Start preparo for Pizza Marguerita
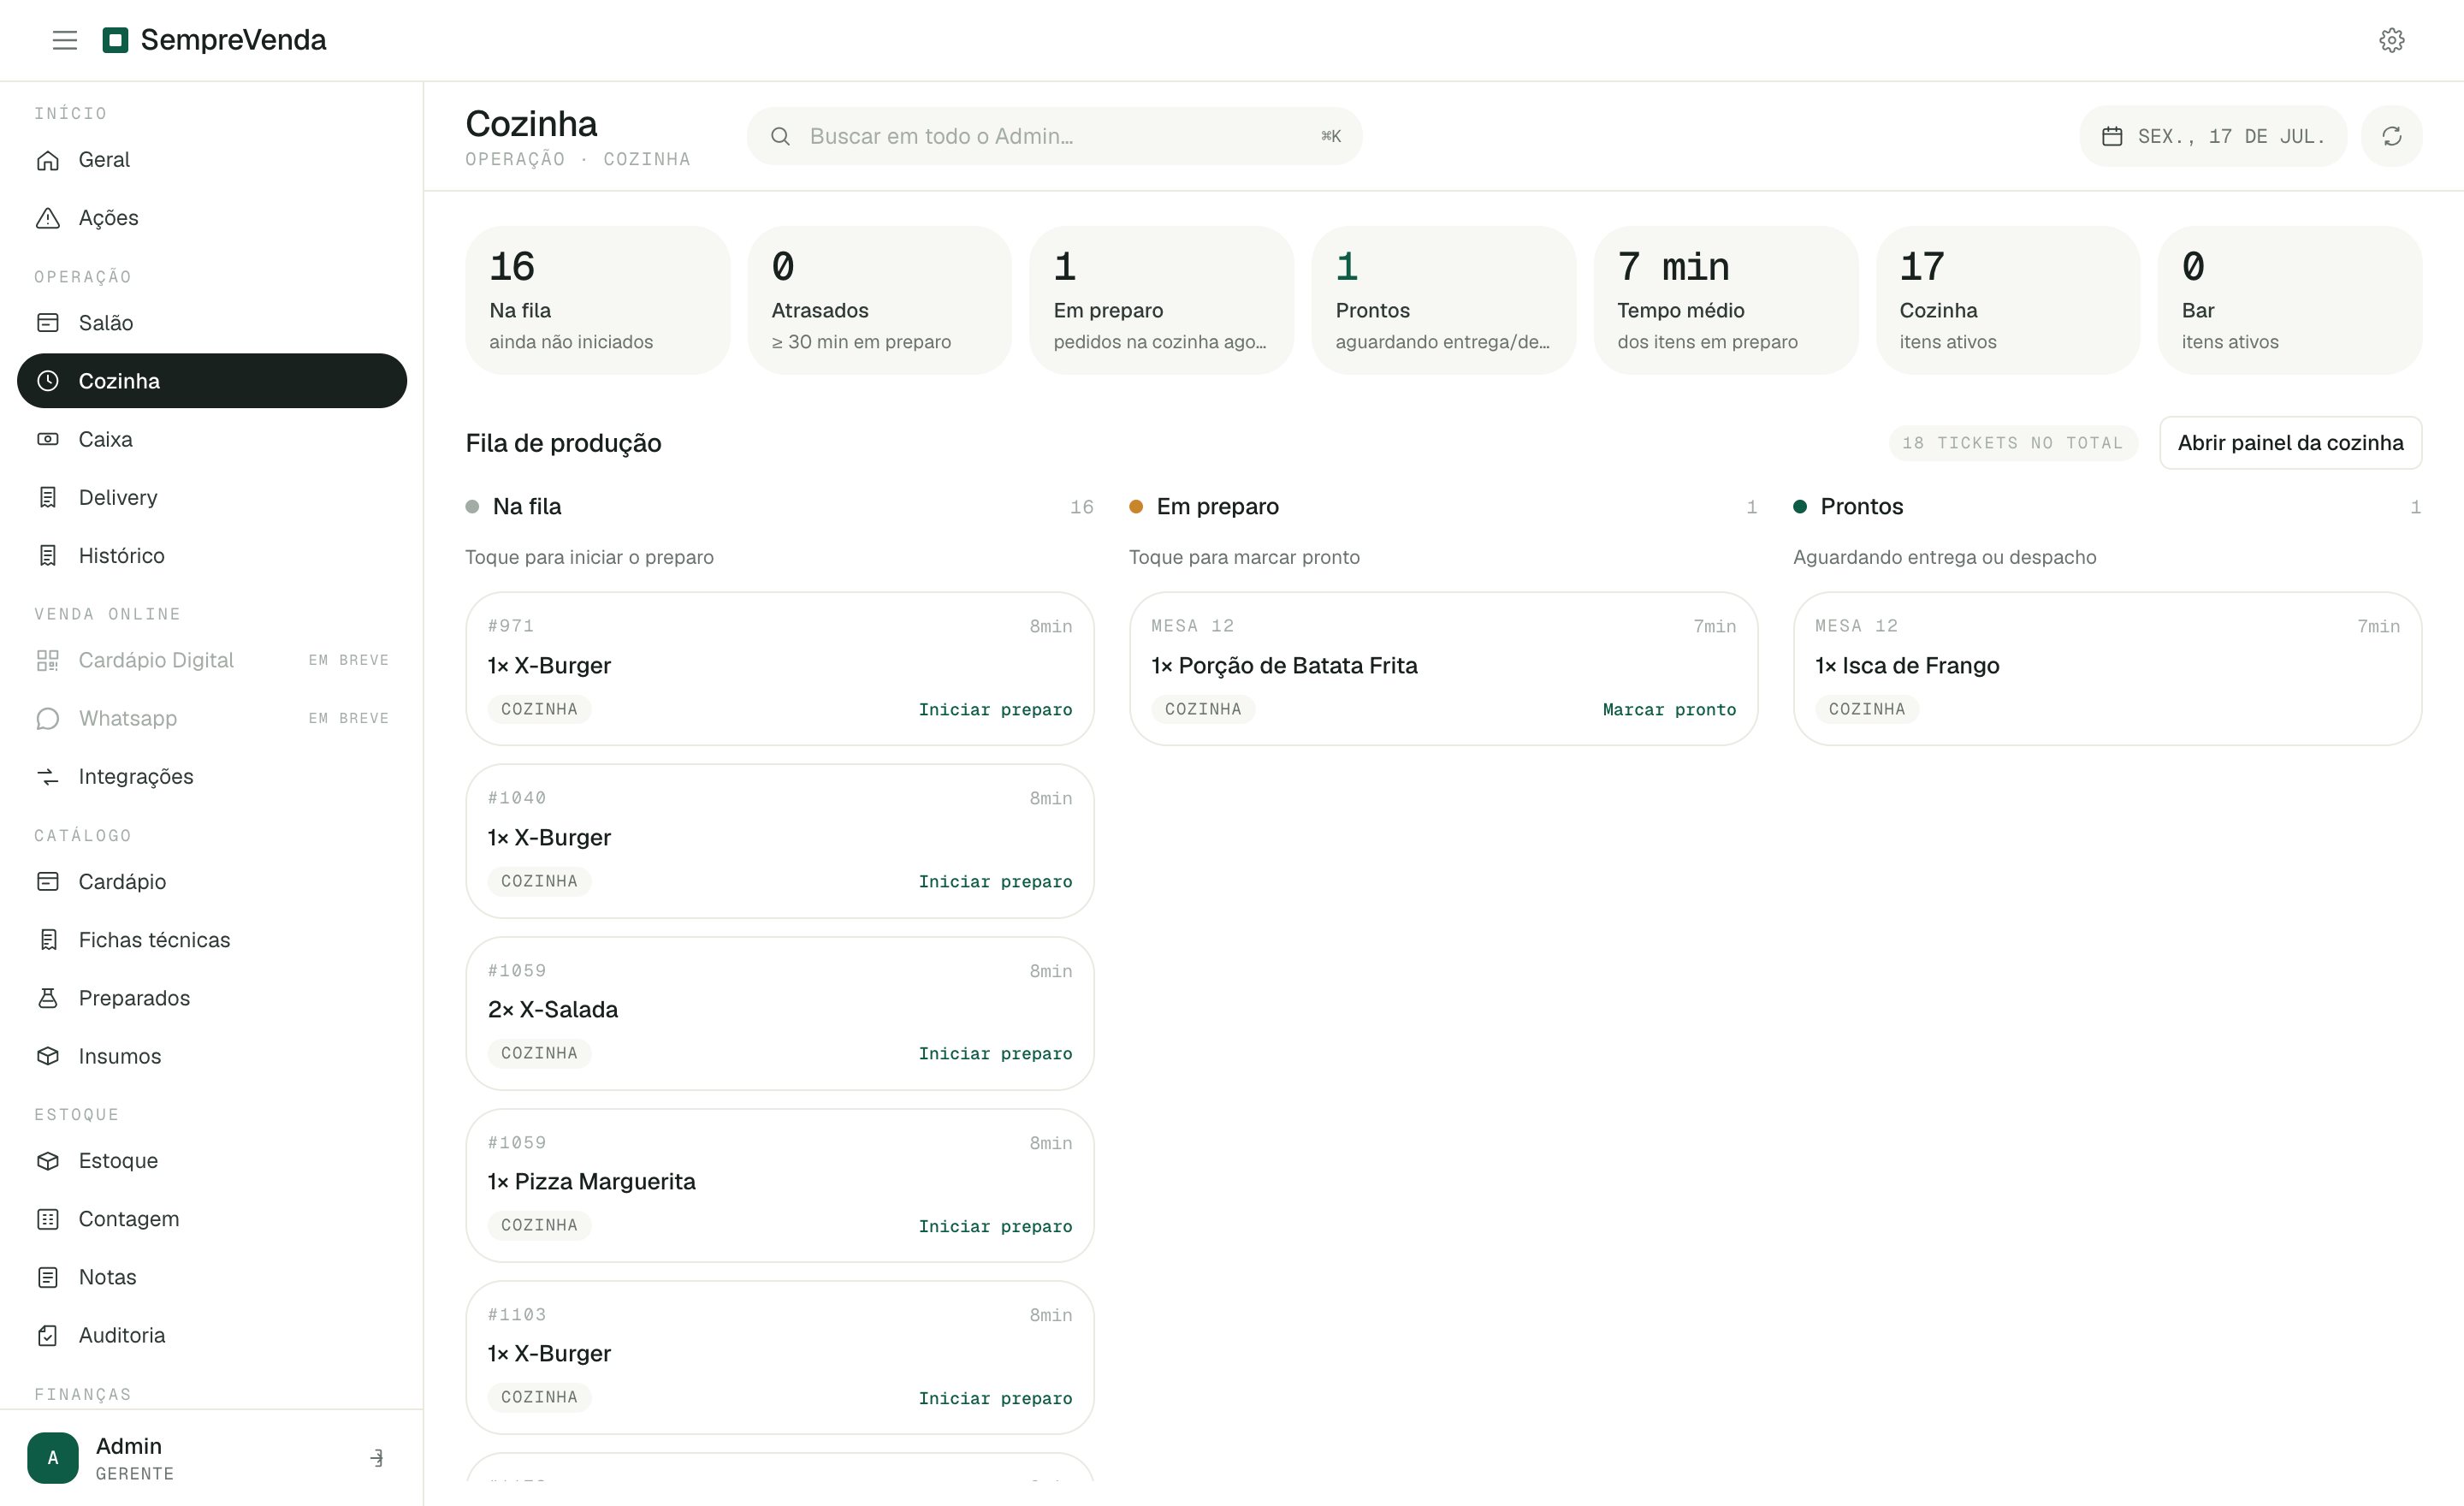The height and width of the screenshot is (1506, 2464). point(995,1226)
